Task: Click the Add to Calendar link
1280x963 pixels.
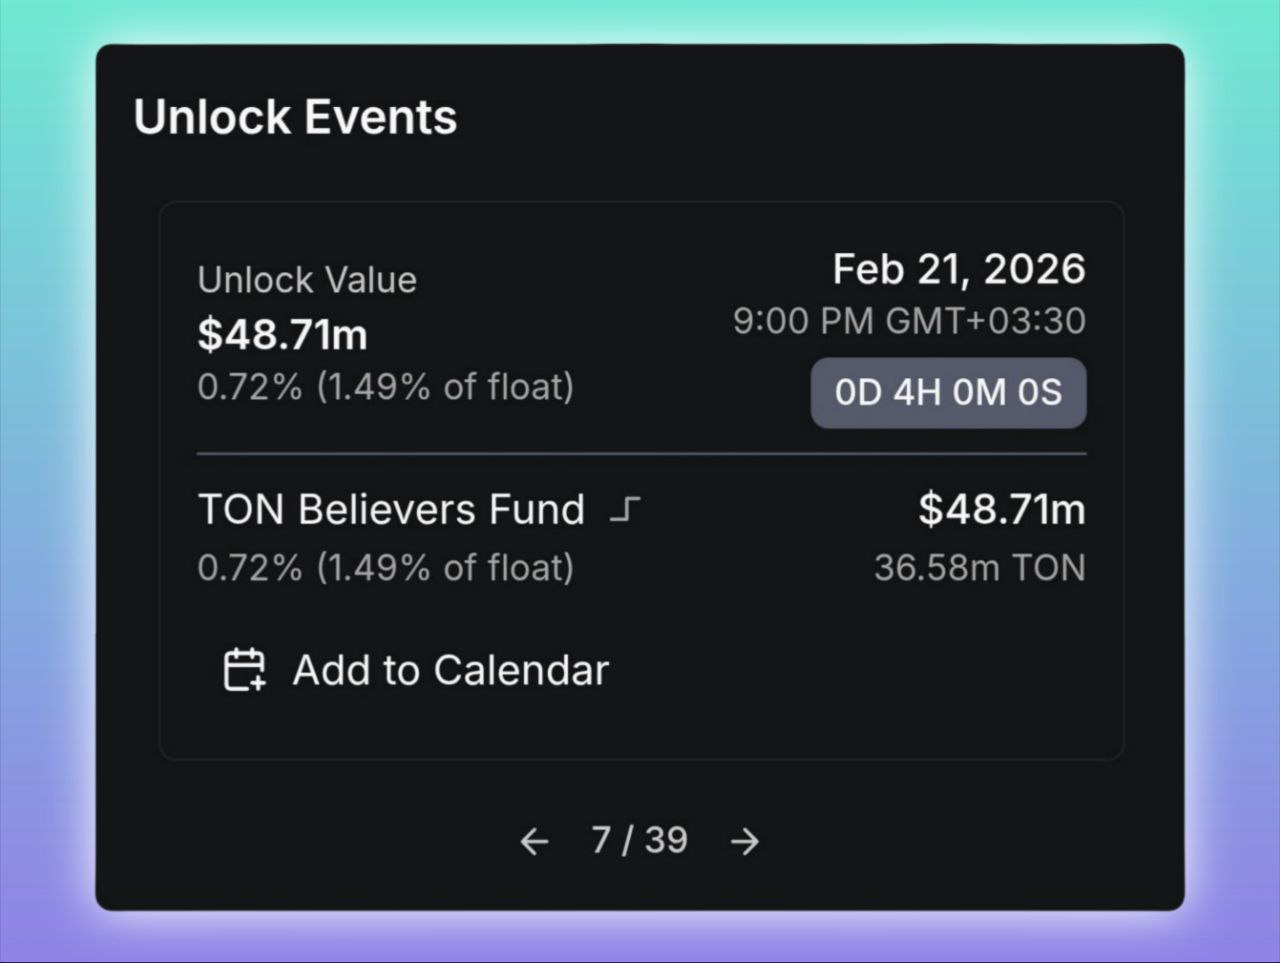Action: pyautogui.click(x=450, y=670)
